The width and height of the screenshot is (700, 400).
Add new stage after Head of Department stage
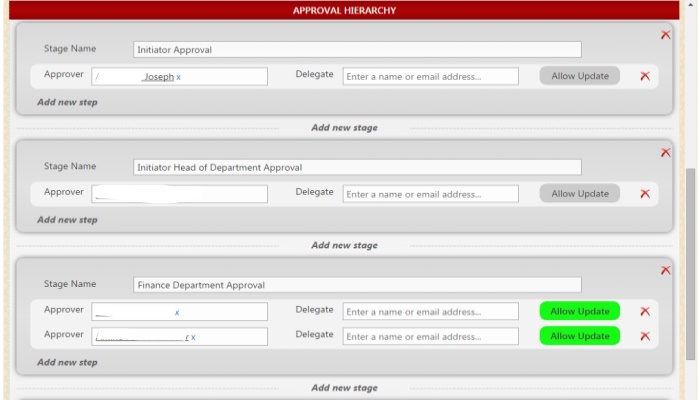tap(344, 245)
